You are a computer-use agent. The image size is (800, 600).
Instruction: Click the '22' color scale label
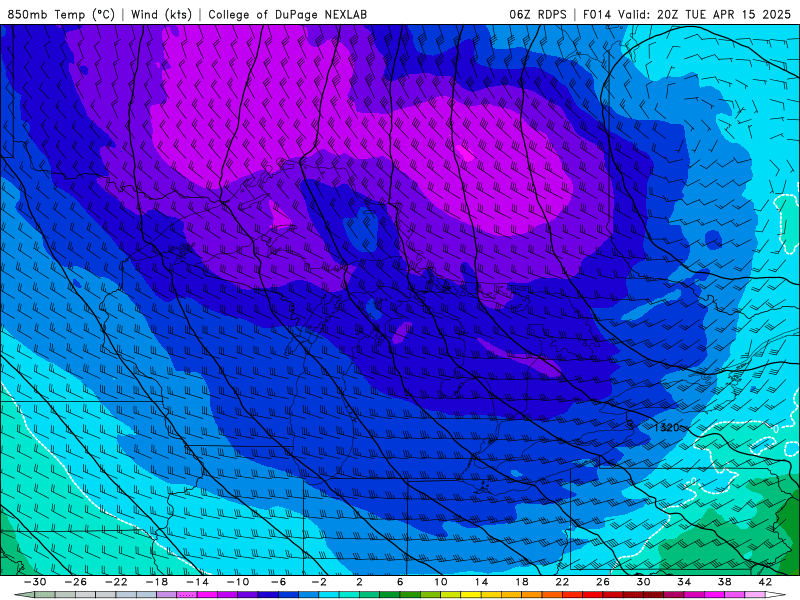coord(562,582)
